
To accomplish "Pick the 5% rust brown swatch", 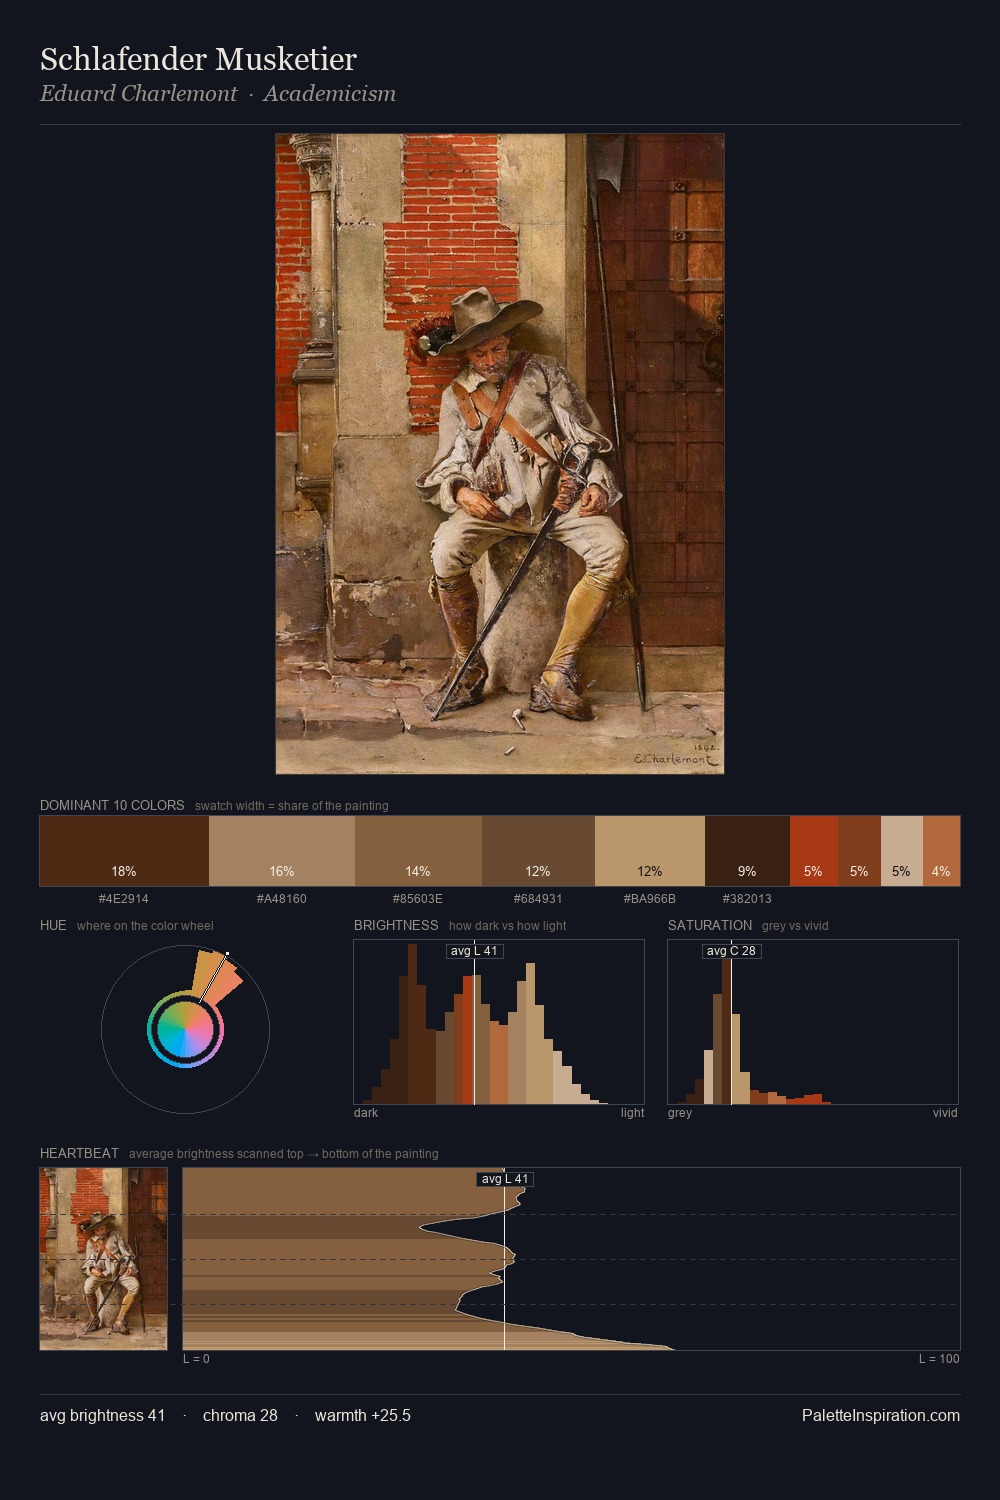I will click(859, 851).
